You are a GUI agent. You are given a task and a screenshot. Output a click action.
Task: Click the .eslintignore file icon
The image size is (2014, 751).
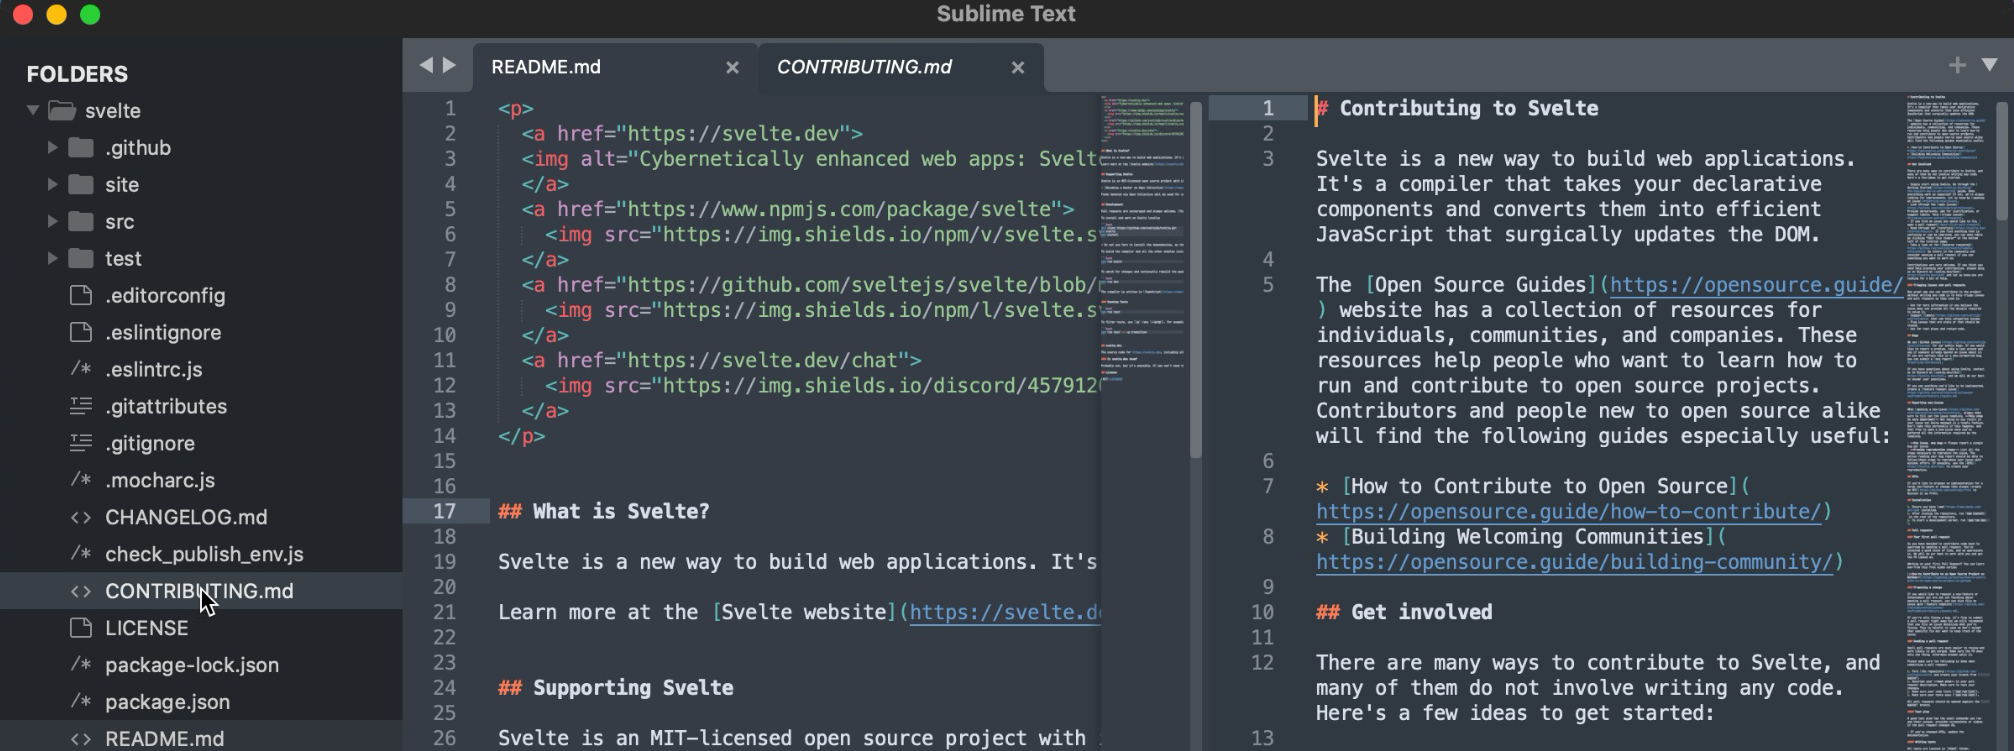point(81,332)
